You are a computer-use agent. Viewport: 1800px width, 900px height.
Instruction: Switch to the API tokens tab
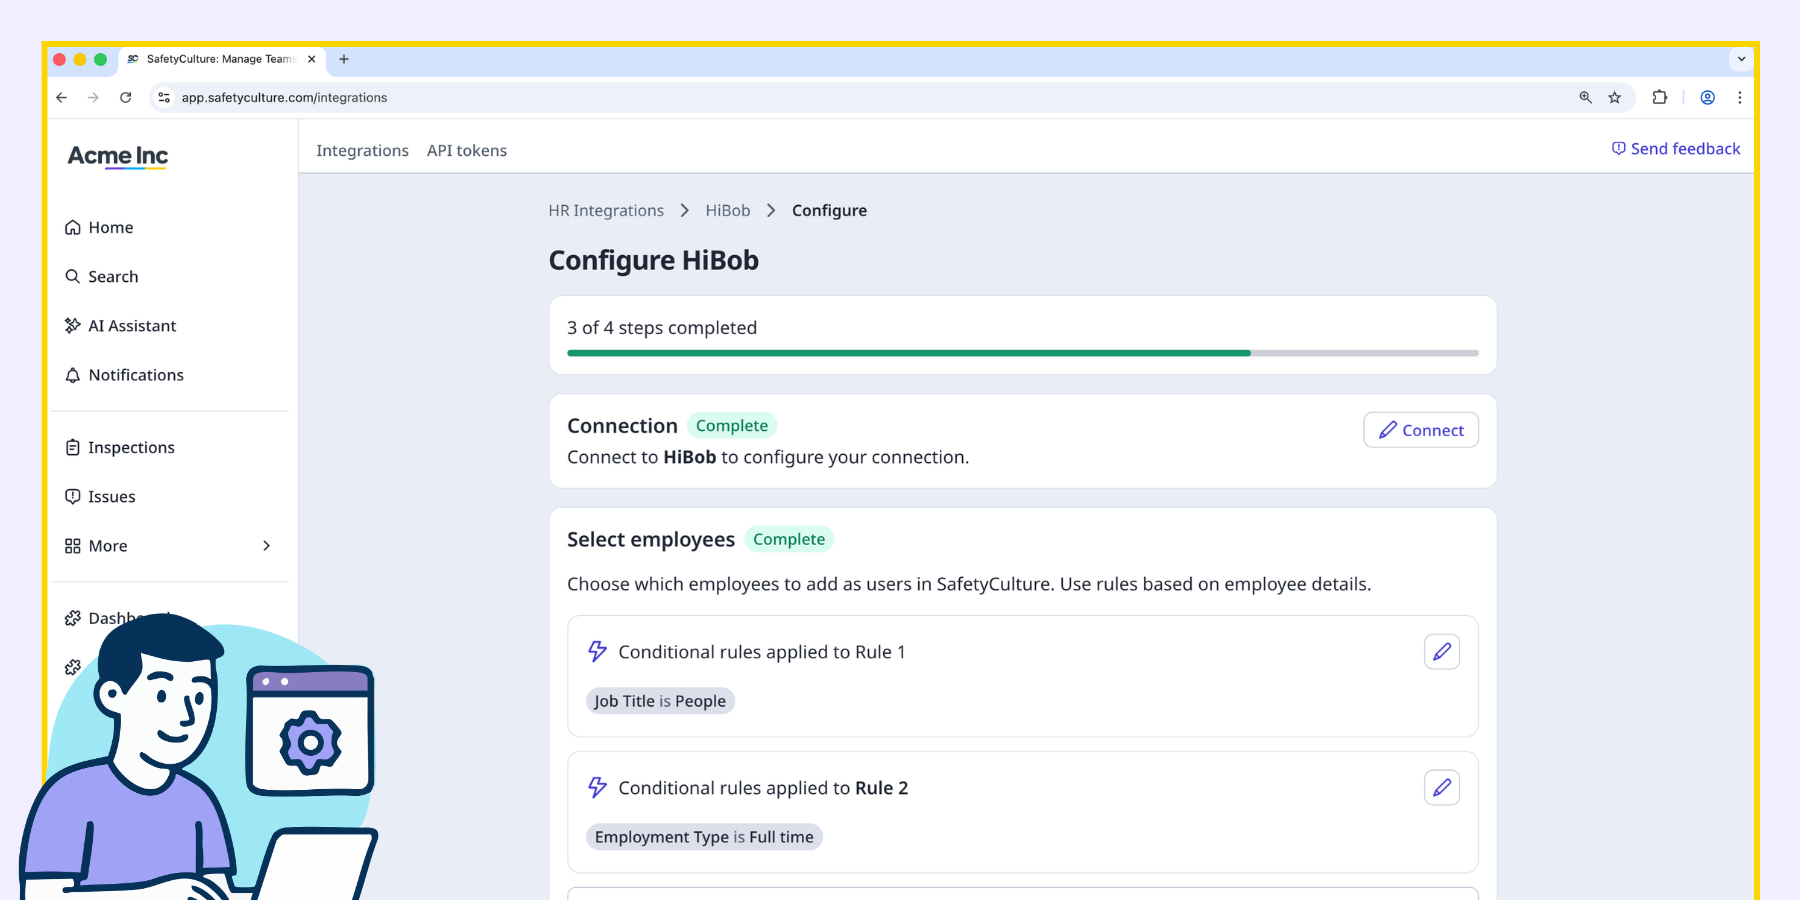coord(466,151)
